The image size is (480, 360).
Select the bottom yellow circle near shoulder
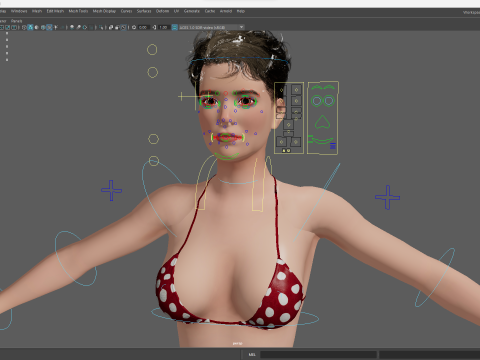(154, 161)
